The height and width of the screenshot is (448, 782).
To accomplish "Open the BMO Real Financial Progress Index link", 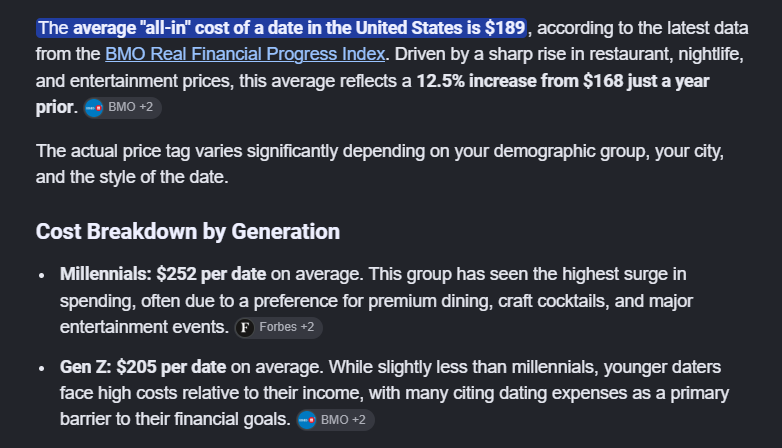I will [245, 54].
